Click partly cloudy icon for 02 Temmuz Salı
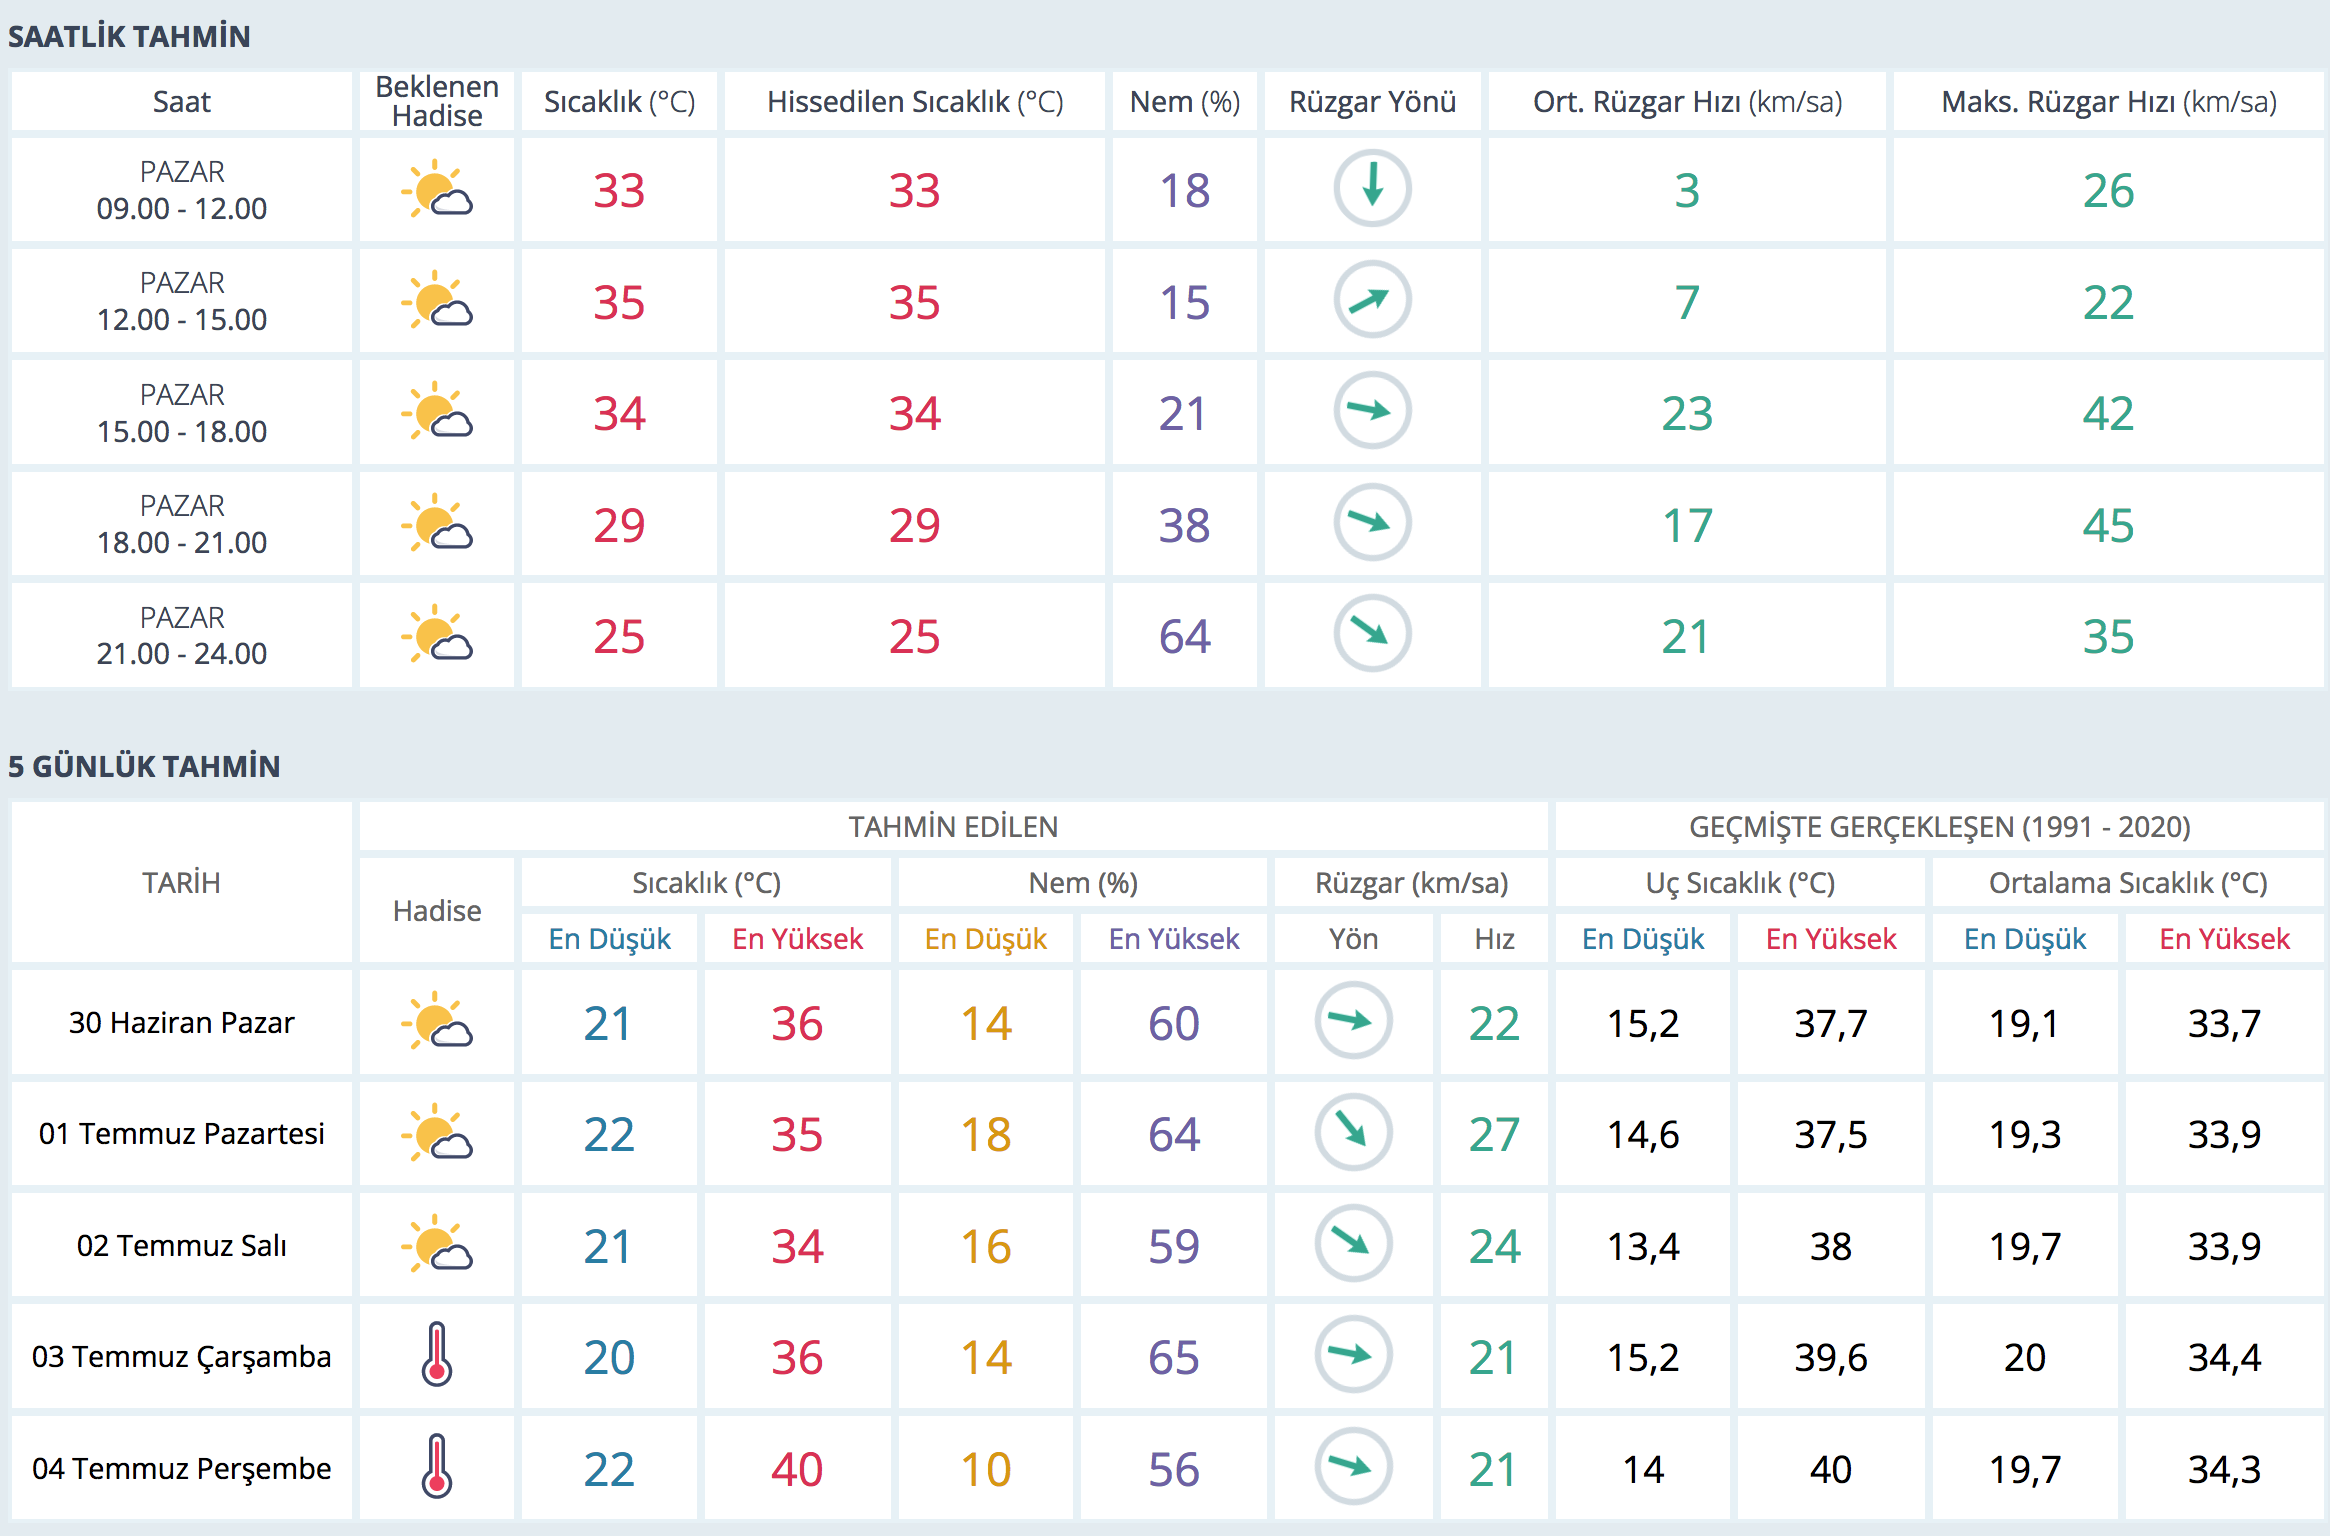 437,1244
